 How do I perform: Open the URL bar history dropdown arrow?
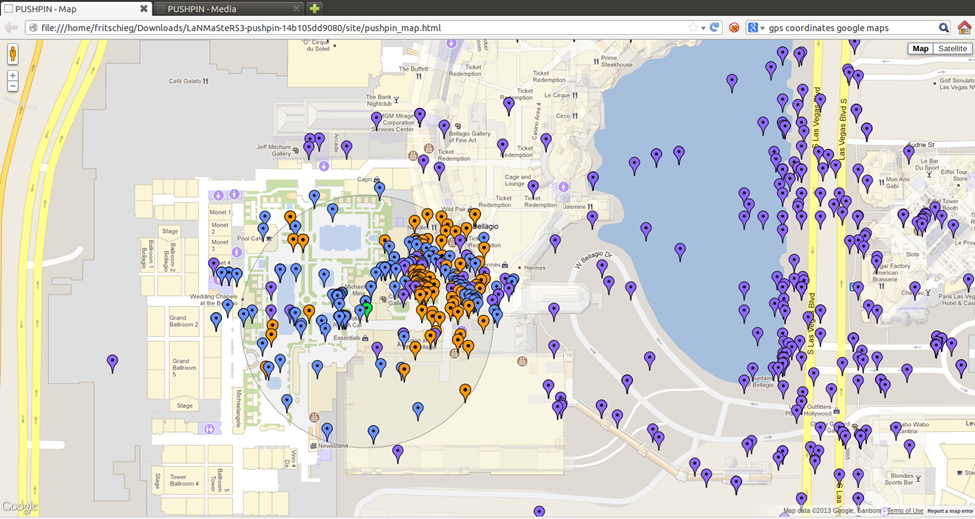pos(703,28)
